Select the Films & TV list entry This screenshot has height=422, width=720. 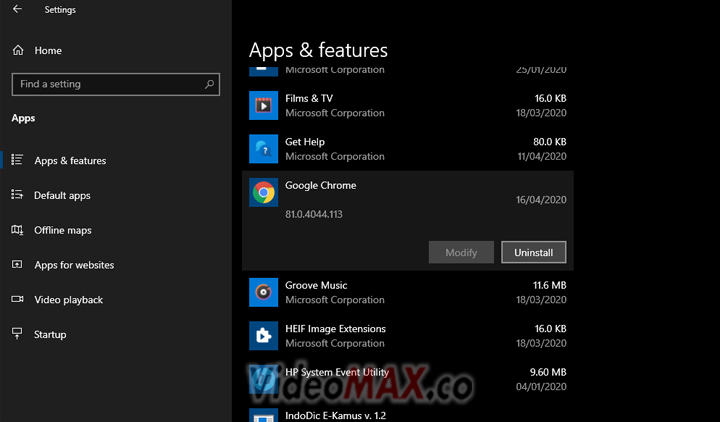coord(408,105)
